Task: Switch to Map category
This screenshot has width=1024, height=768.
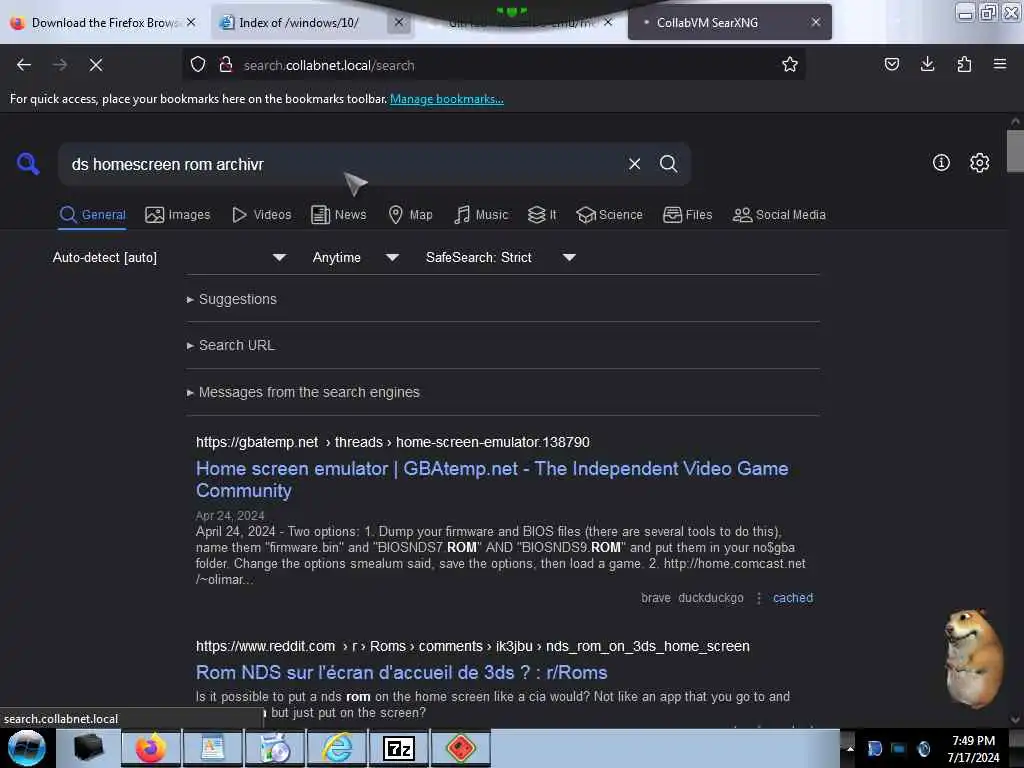Action: (411, 215)
